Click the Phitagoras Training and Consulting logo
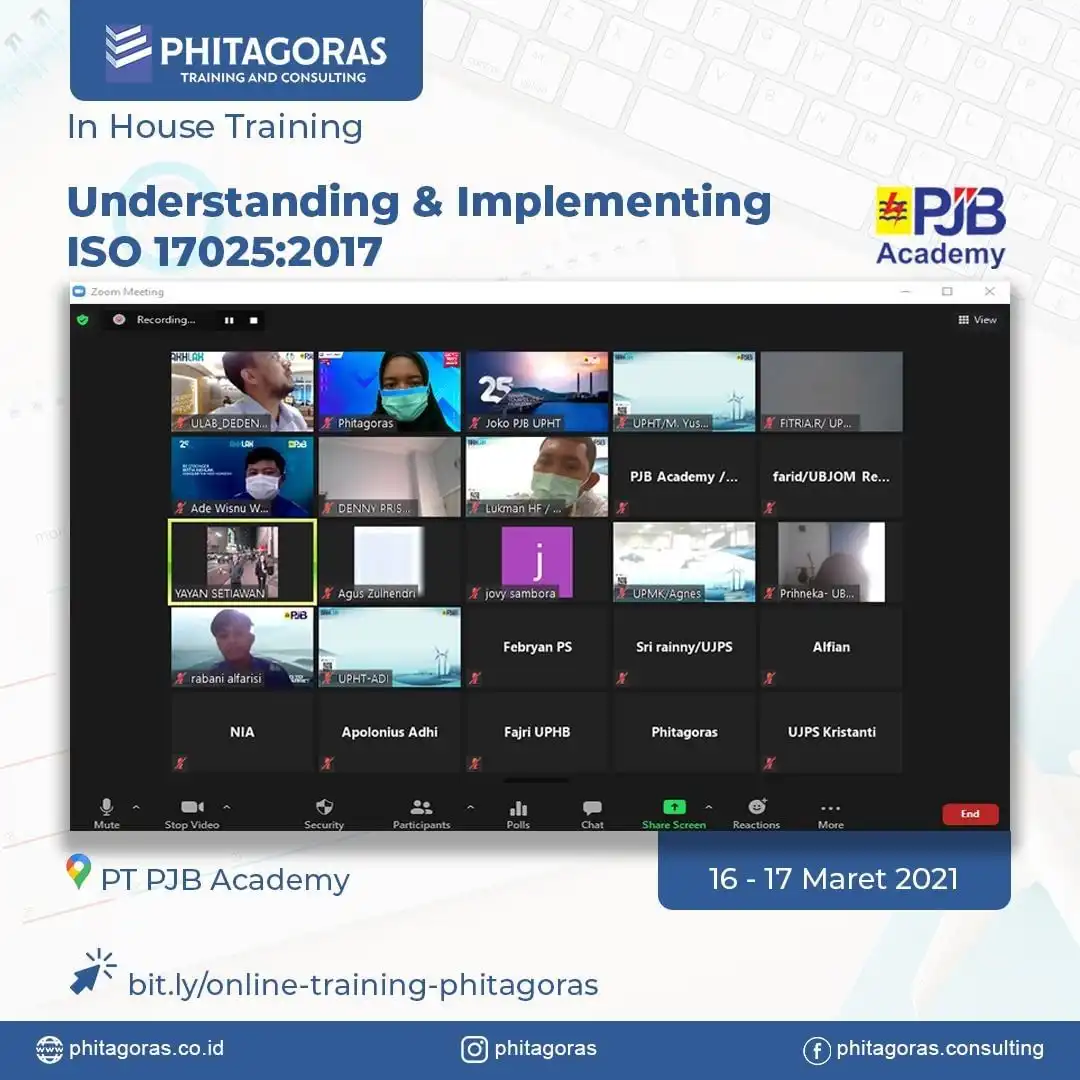This screenshot has height=1080, width=1080. tap(247, 53)
